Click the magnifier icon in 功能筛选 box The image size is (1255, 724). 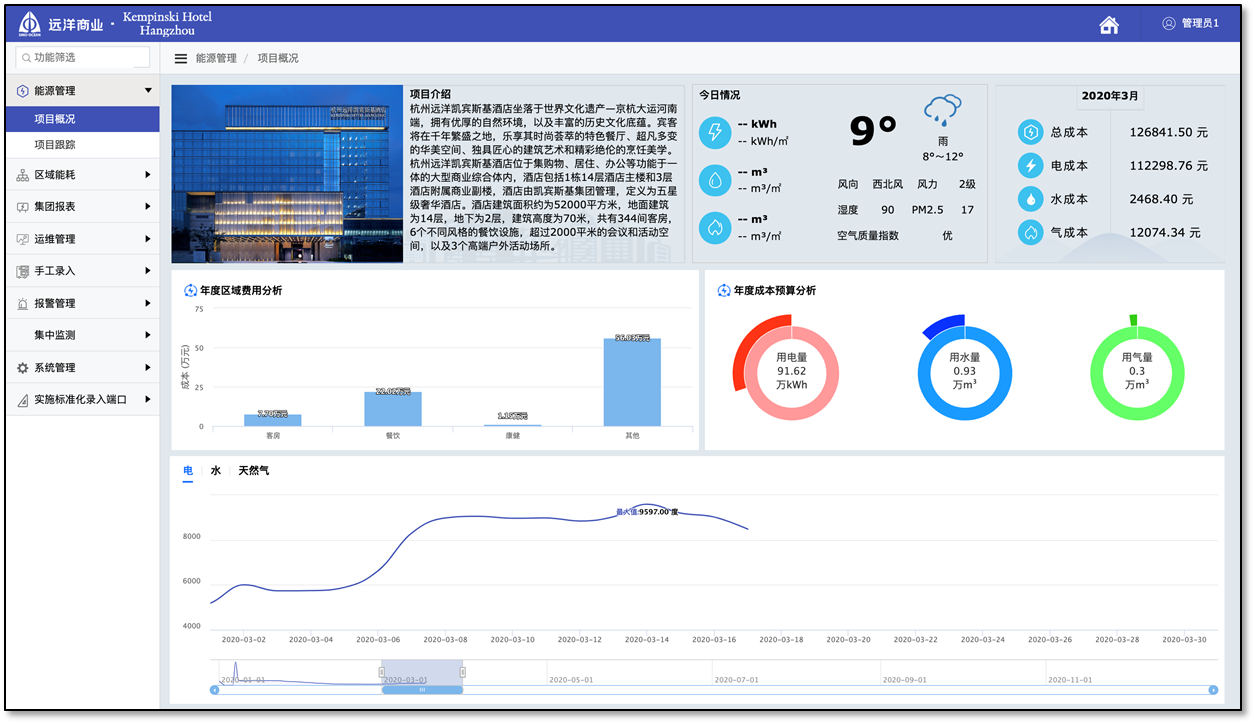click(26, 58)
